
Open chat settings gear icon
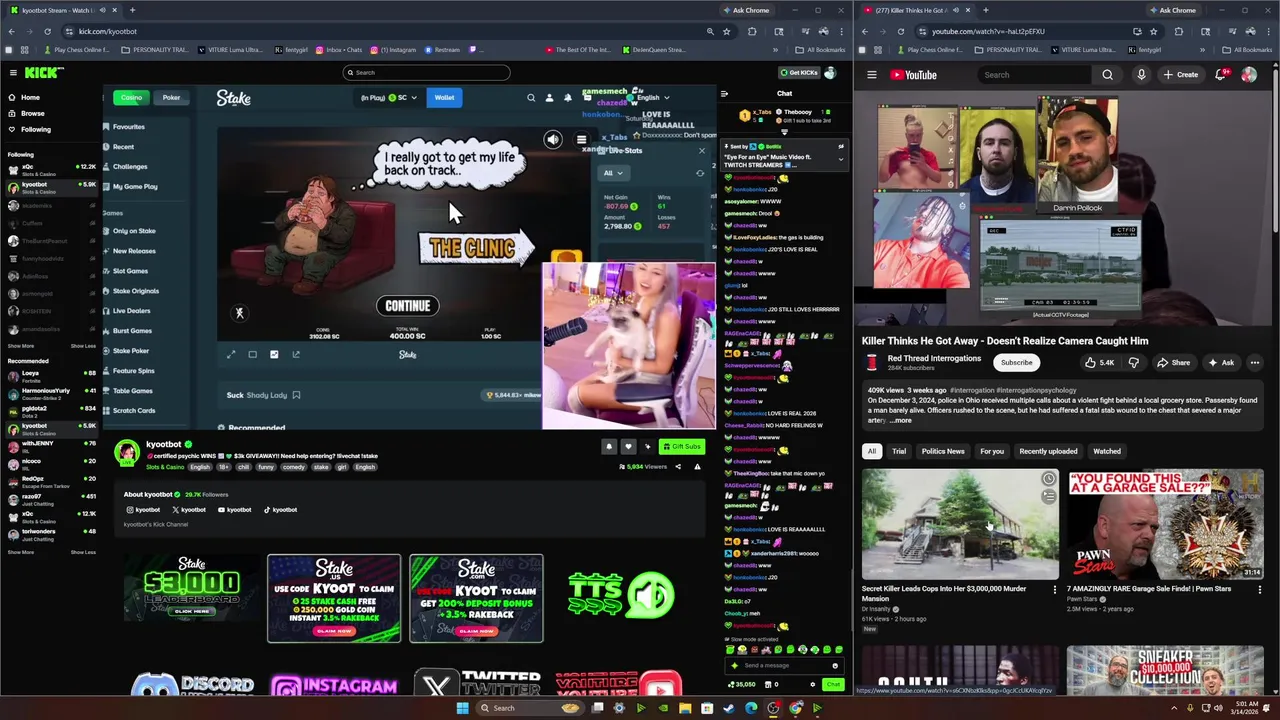[x=812, y=685]
